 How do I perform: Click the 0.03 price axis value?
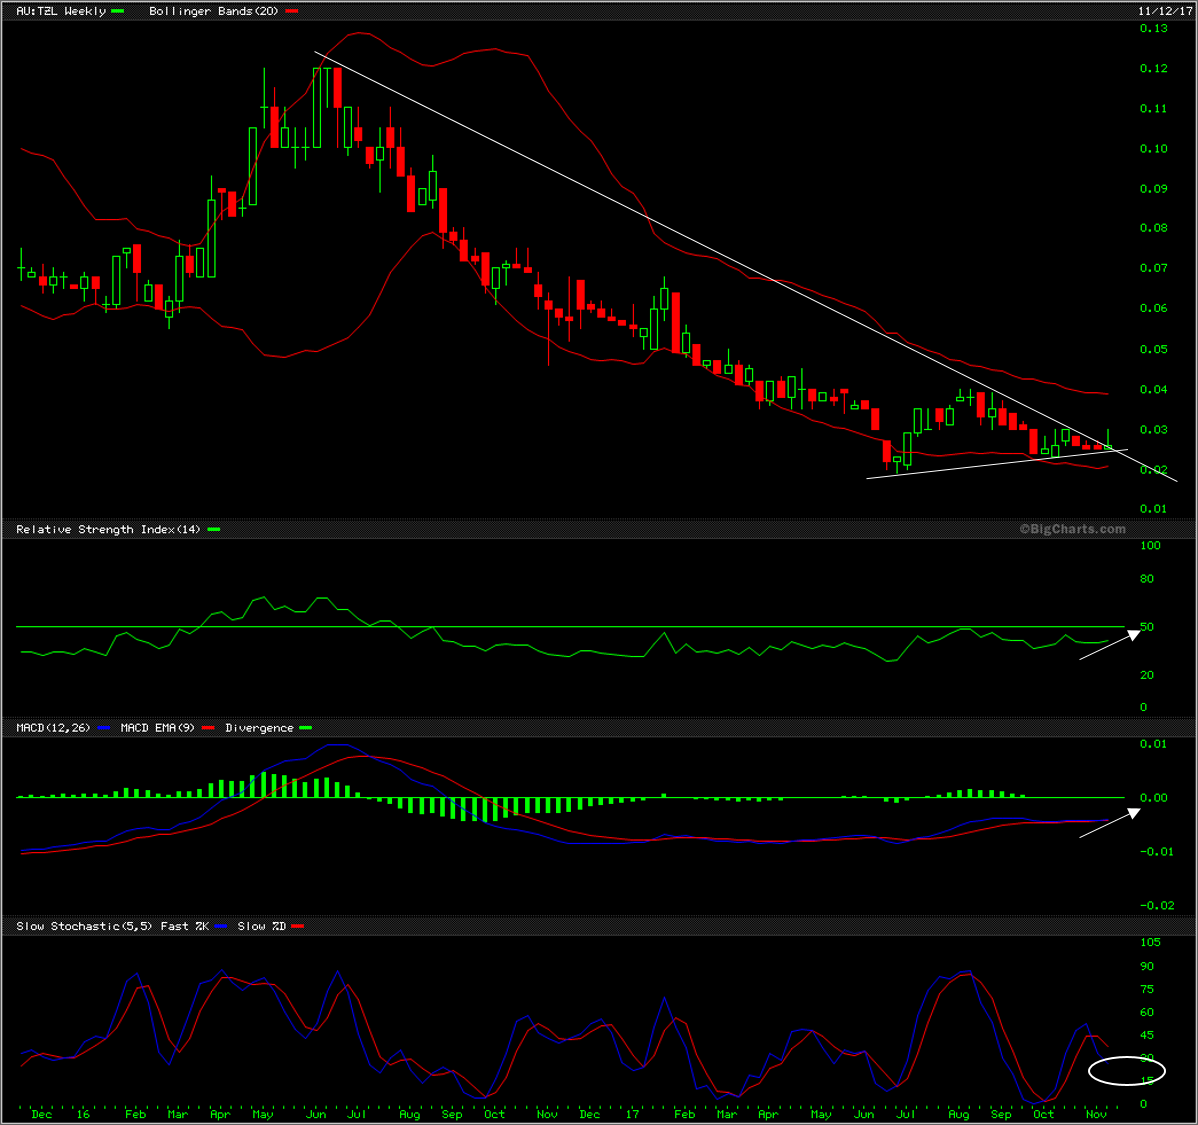1154,430
